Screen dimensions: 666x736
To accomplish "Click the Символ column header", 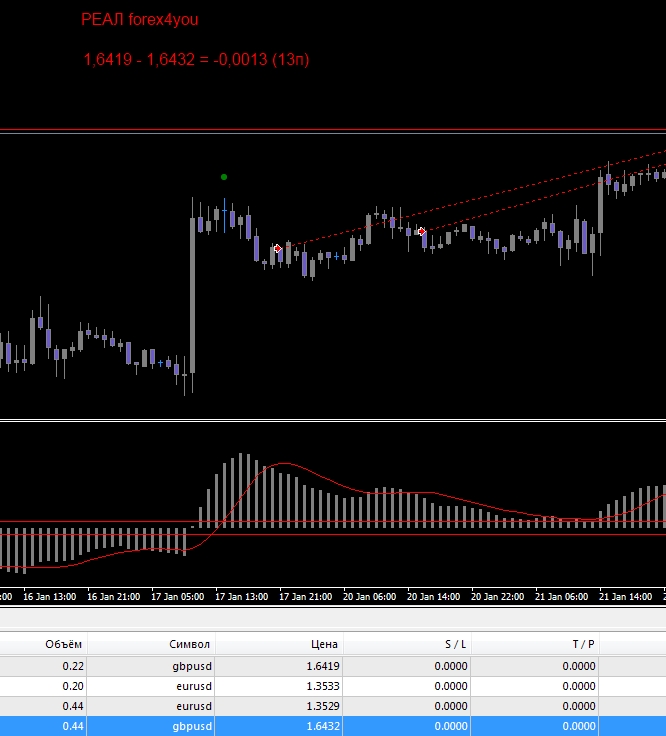I will (x=151, y=644).
